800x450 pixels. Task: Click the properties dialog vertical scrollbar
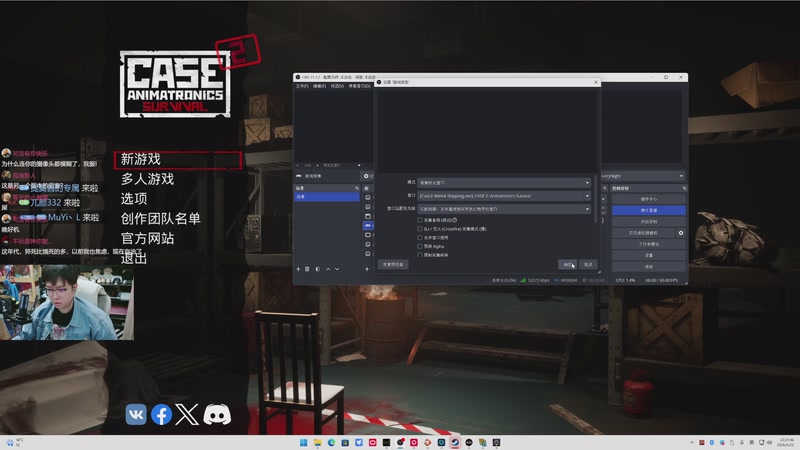[x=596, y=199]
